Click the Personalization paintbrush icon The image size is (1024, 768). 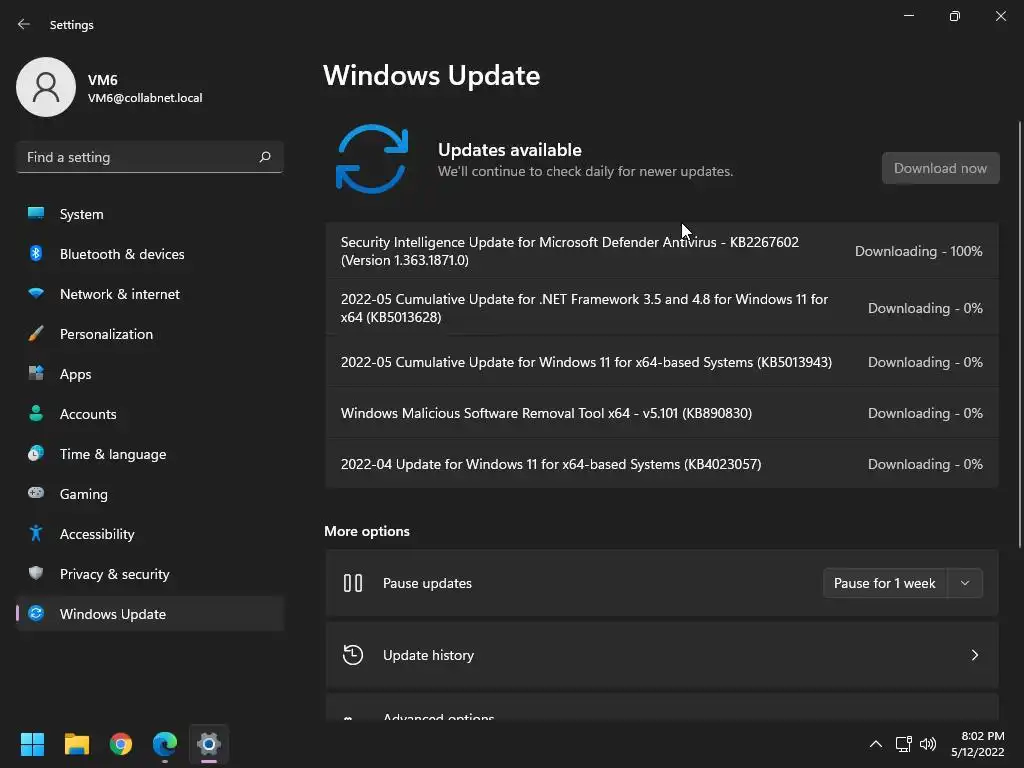click(36, 334)
